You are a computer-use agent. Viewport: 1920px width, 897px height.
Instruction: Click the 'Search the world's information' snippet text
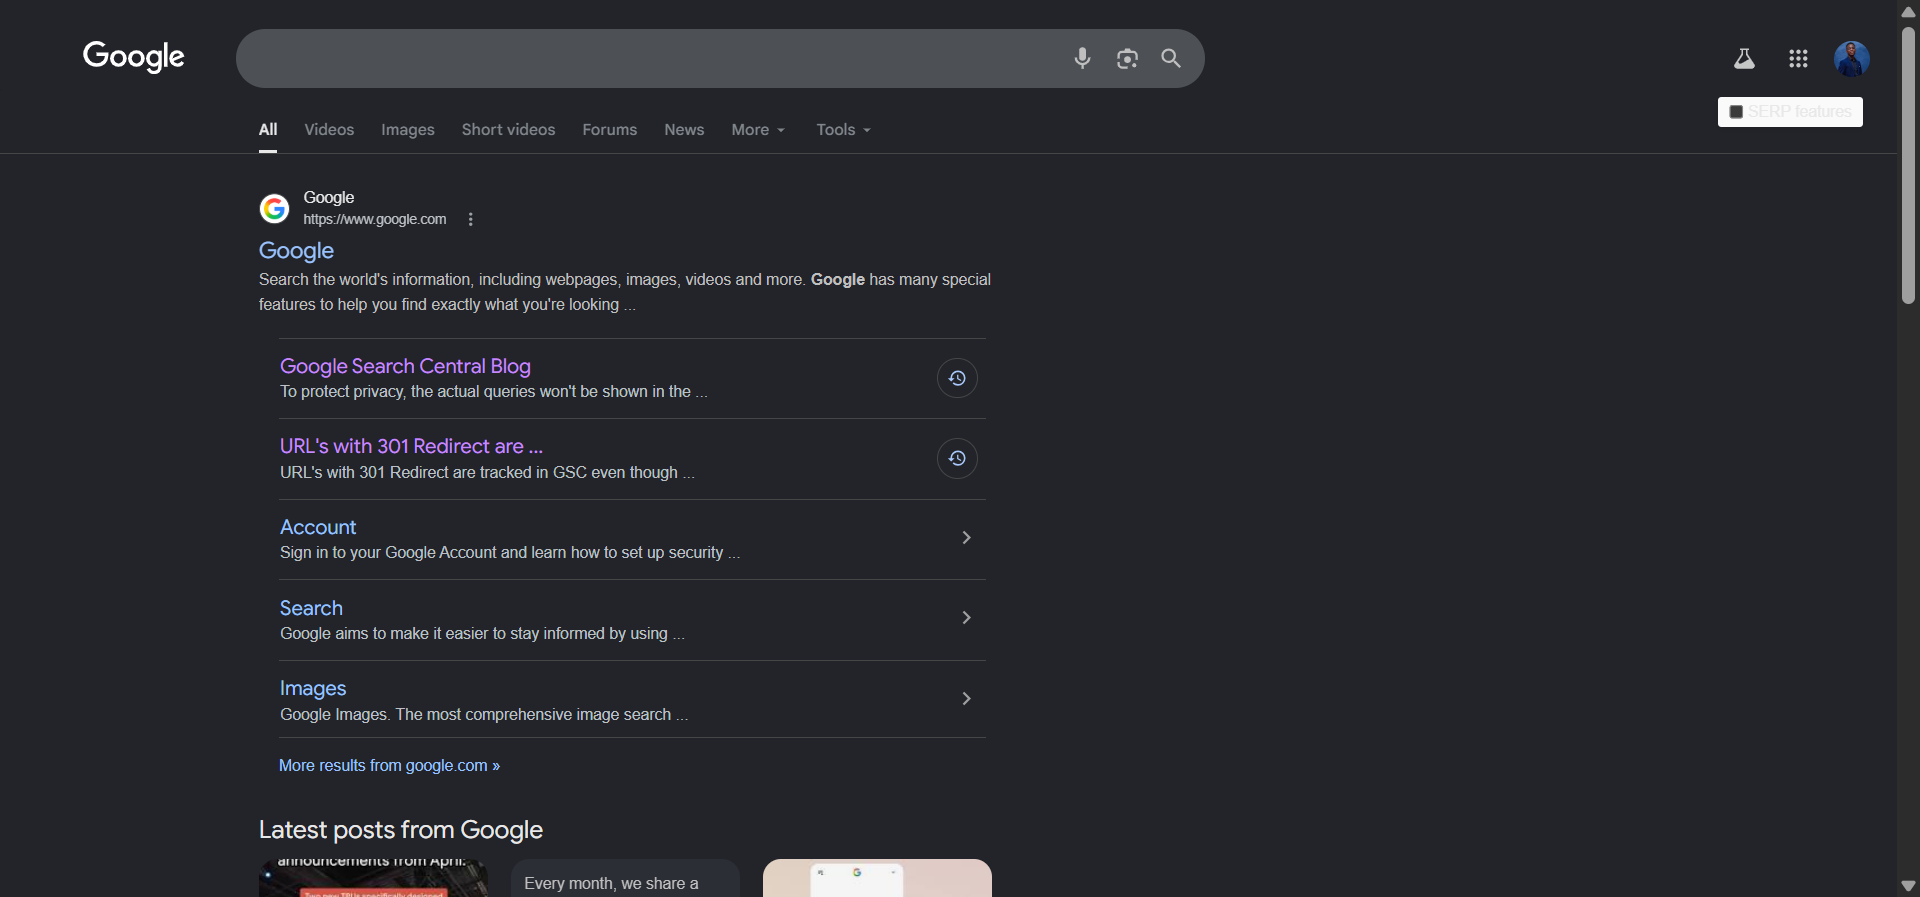tap(625, 292)
